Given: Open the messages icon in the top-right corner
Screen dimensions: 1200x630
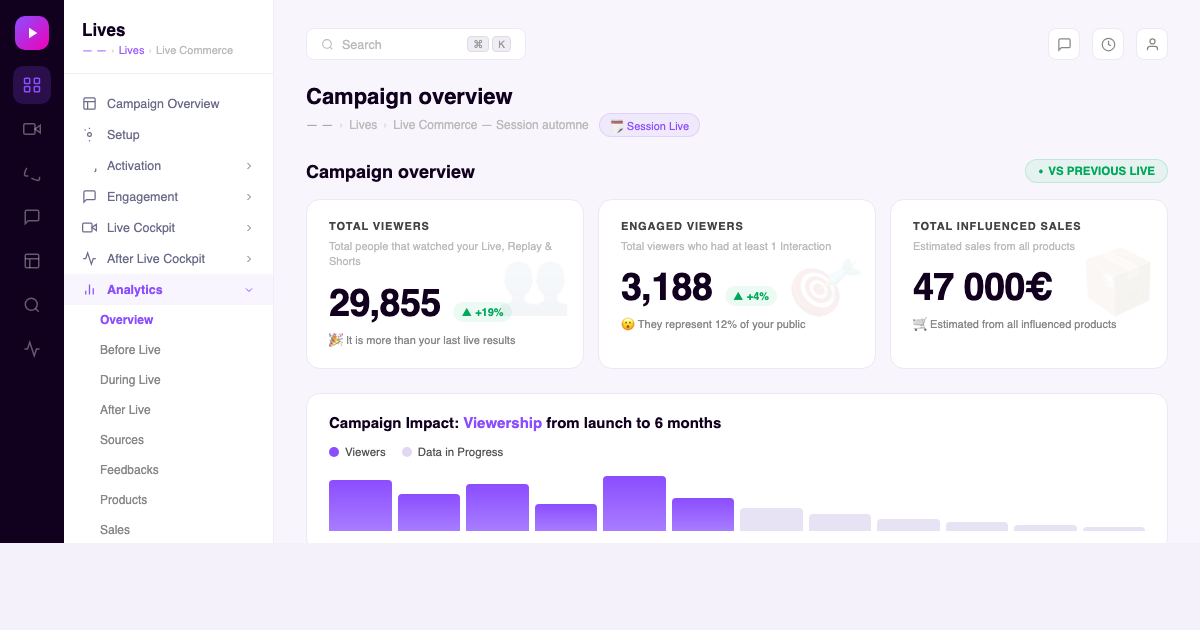Looking at the screenshot, I should 1064,44.
